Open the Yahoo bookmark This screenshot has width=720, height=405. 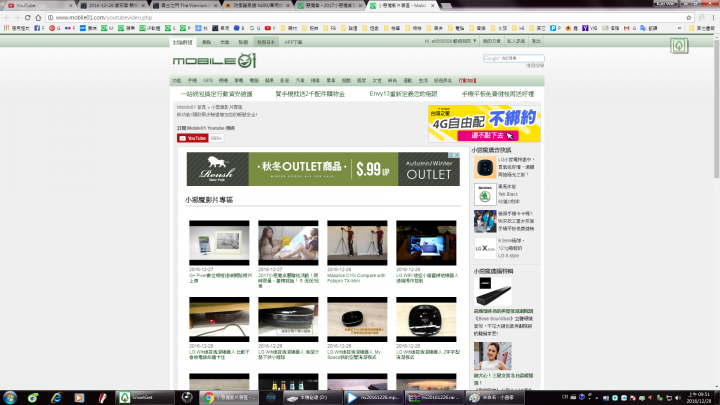click(589, 28)
